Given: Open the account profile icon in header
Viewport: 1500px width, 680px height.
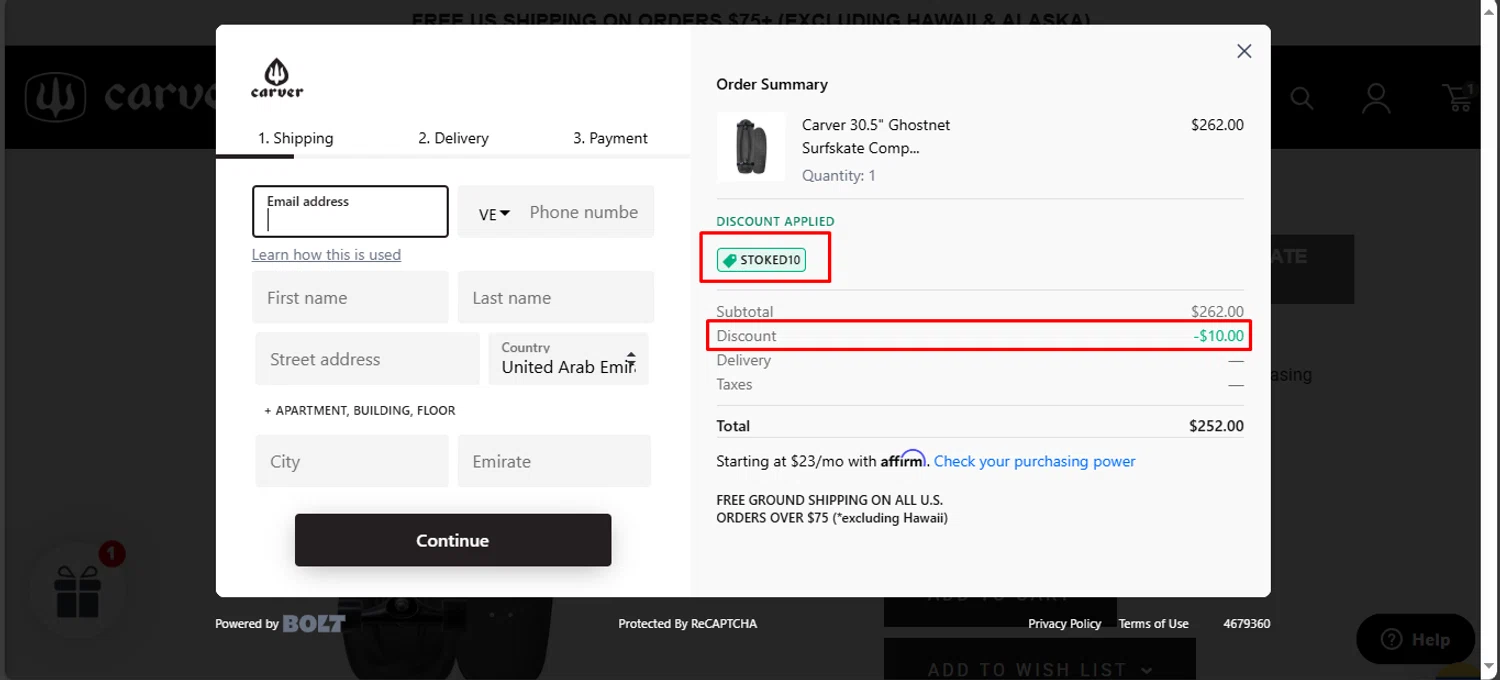Looking at the screenshot, I should (x=1376, y=98).
